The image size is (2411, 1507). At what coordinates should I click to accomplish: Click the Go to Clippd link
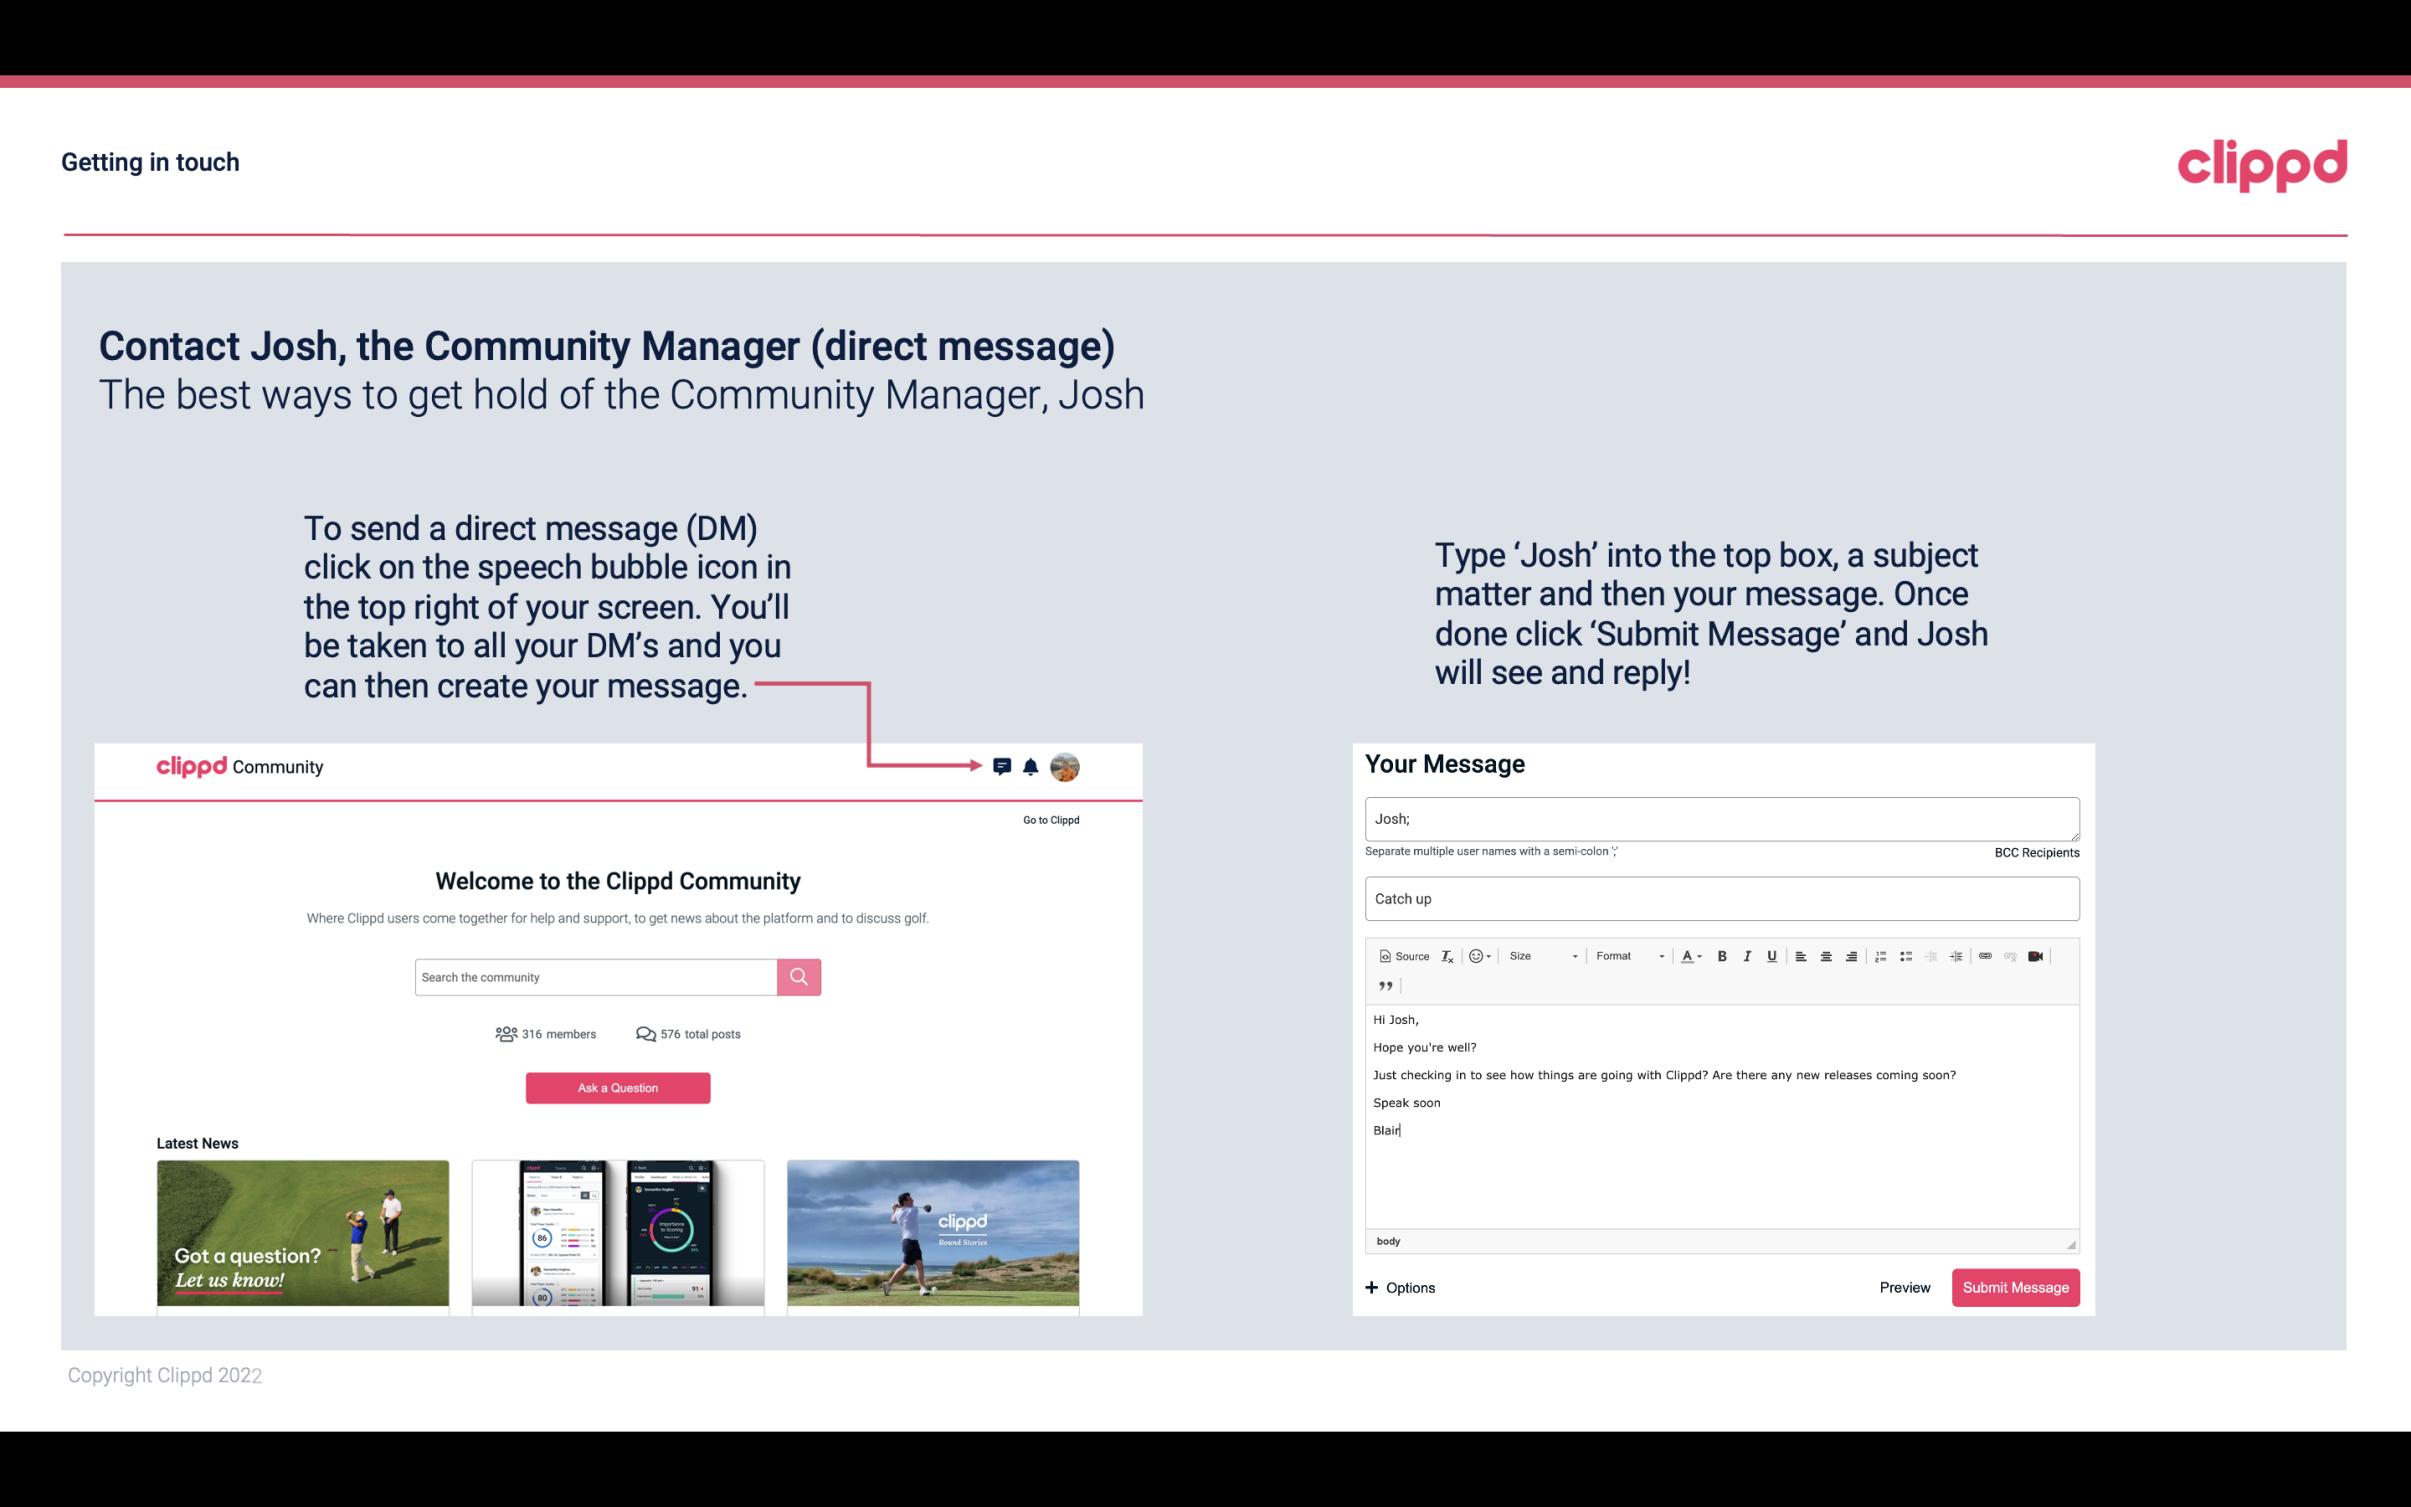pyautogui.click(x=1048, y=819)
